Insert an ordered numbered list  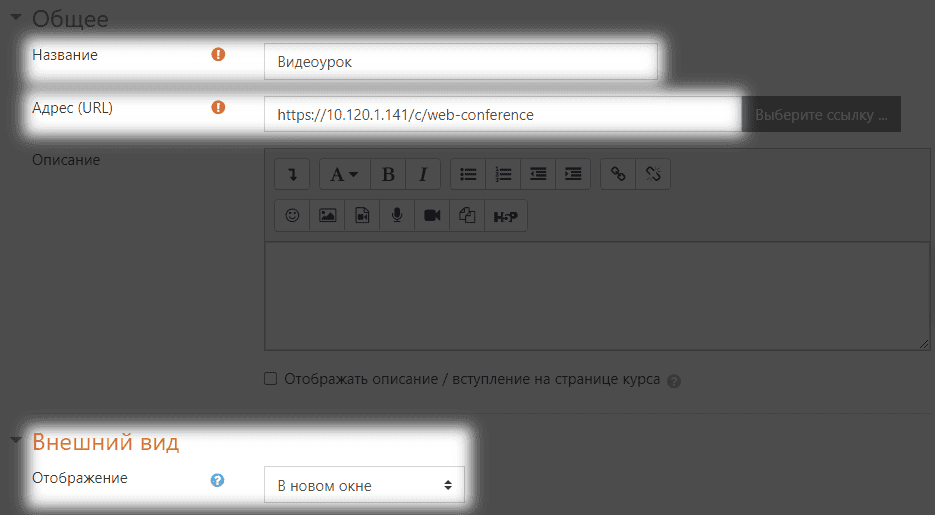tap(503, 174)
